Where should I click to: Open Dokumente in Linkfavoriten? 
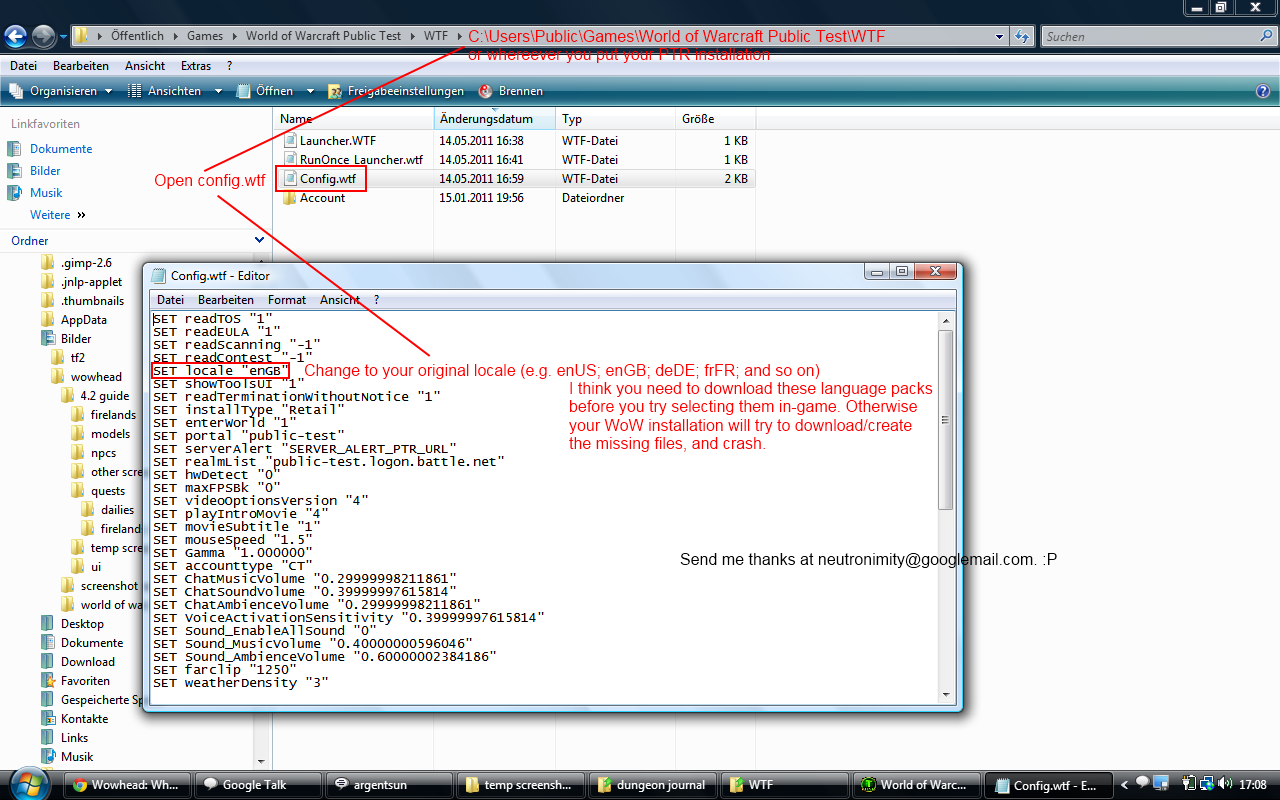(61, 149)
